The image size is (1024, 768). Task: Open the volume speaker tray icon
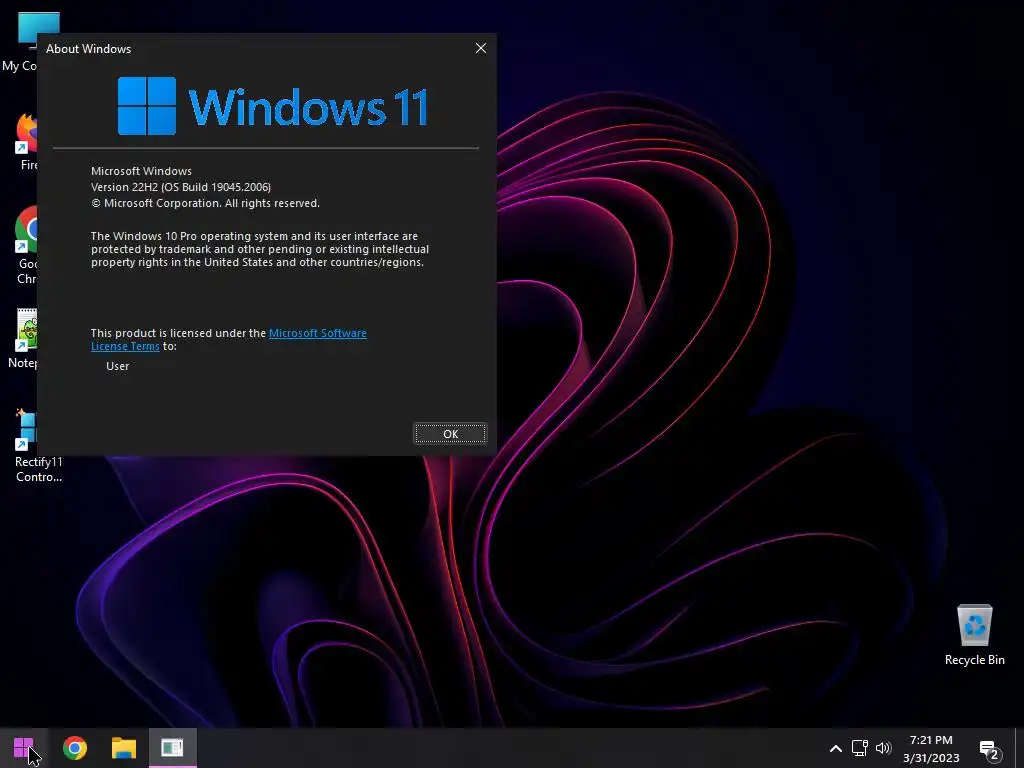pos(884,748)
